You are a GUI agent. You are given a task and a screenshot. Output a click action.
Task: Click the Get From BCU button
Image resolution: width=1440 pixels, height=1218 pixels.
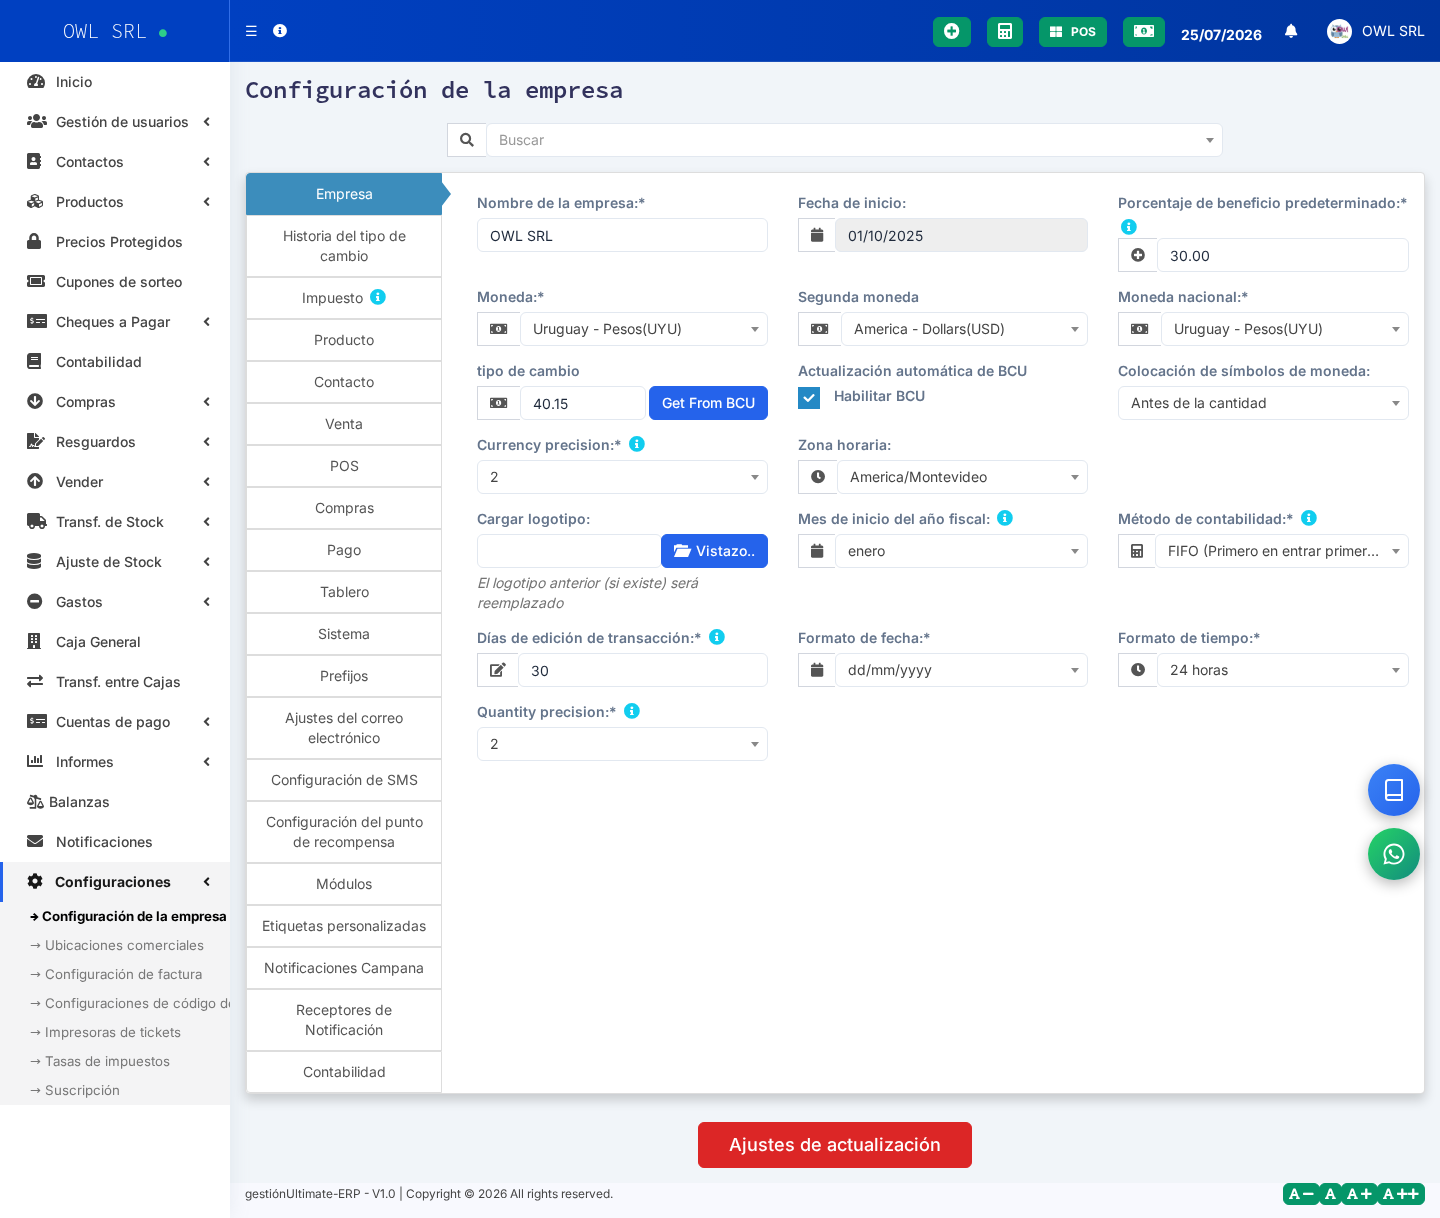click(708, 403)
